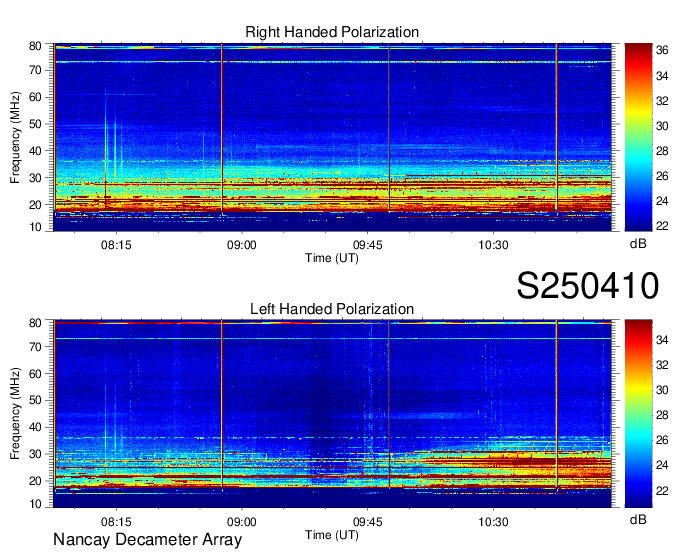Click the 09:45 tick of Right Handed plot
The width and height of the screenshot is (680, 552).
tap(367, 245)
